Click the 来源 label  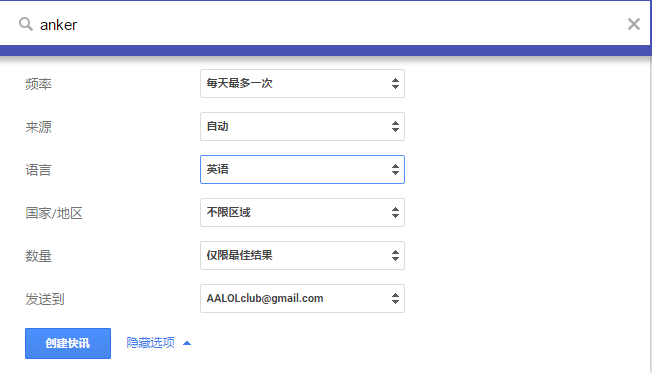tap(38, 127)
